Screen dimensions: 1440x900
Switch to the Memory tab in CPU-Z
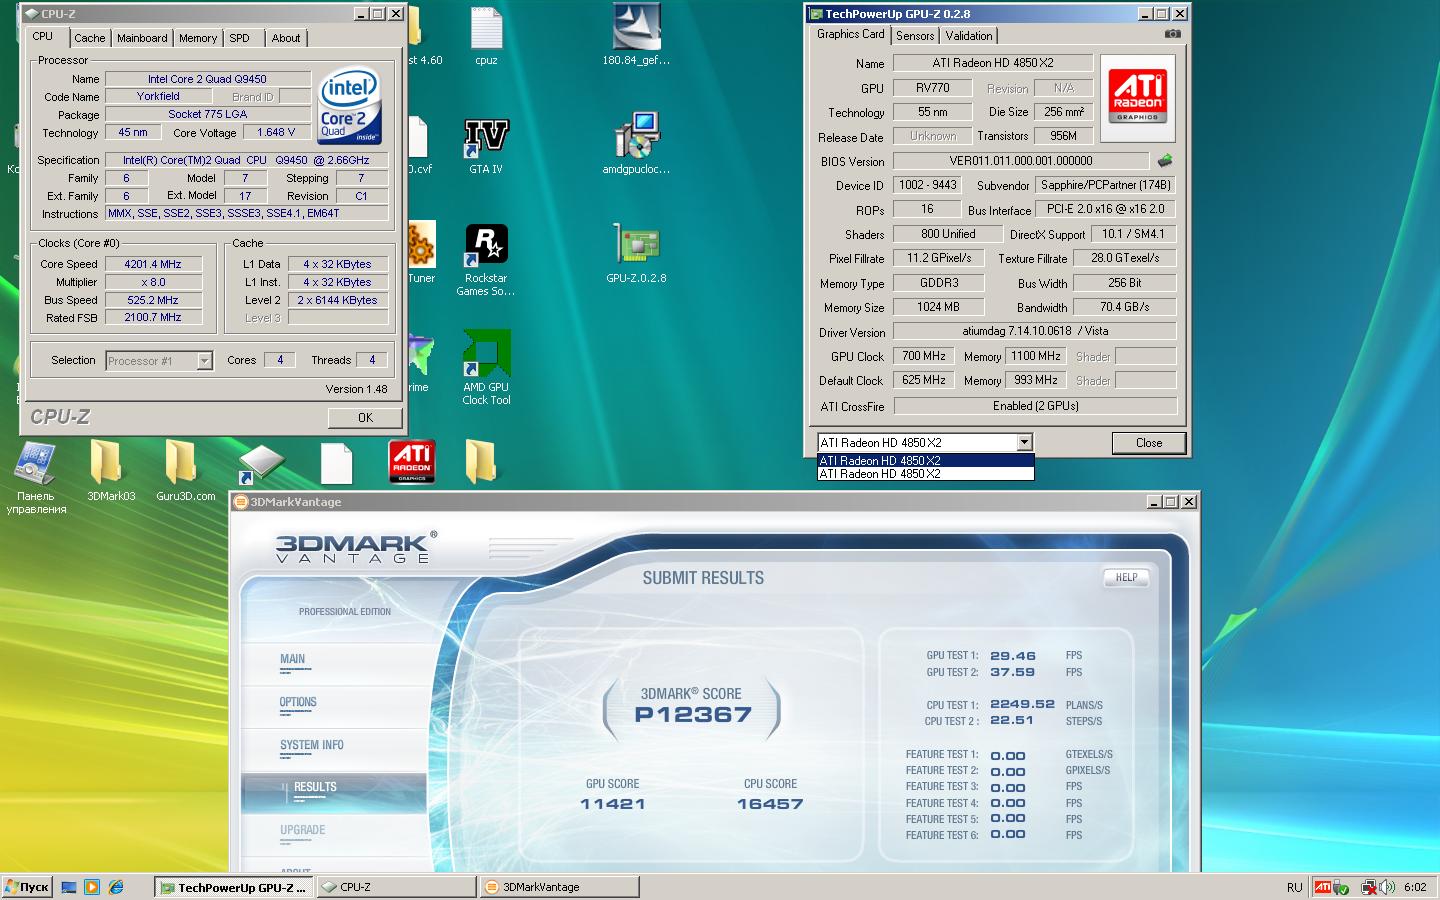coord(198,38)
